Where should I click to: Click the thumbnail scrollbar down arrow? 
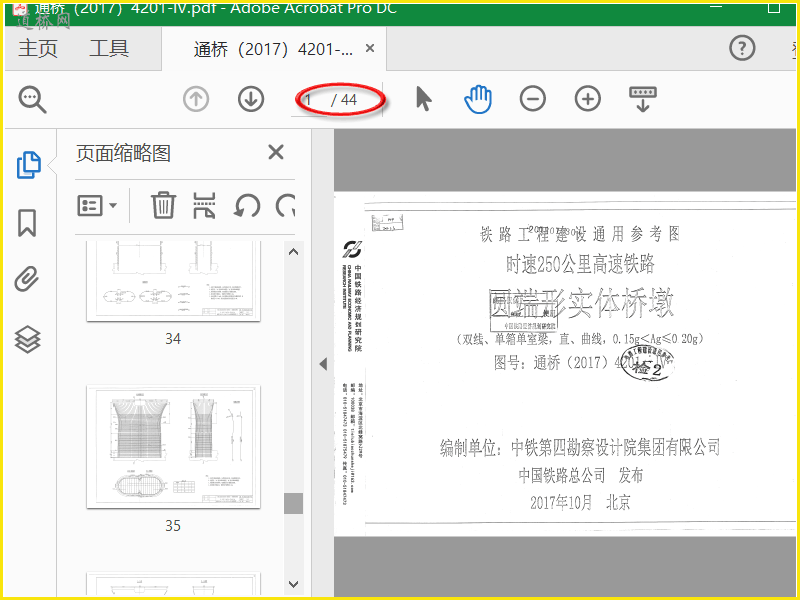point(293,584)
